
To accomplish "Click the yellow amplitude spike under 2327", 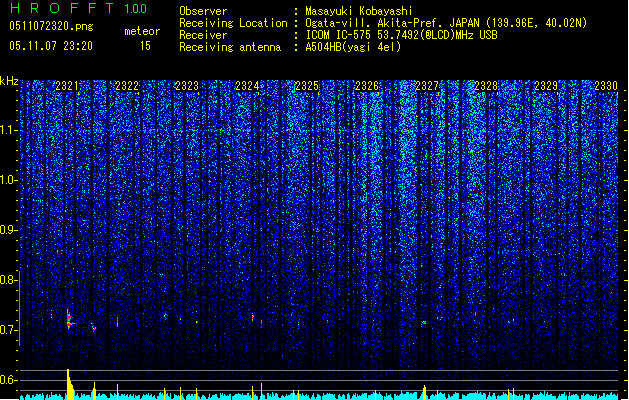I will pyautogui.click(x=424, y=392).
